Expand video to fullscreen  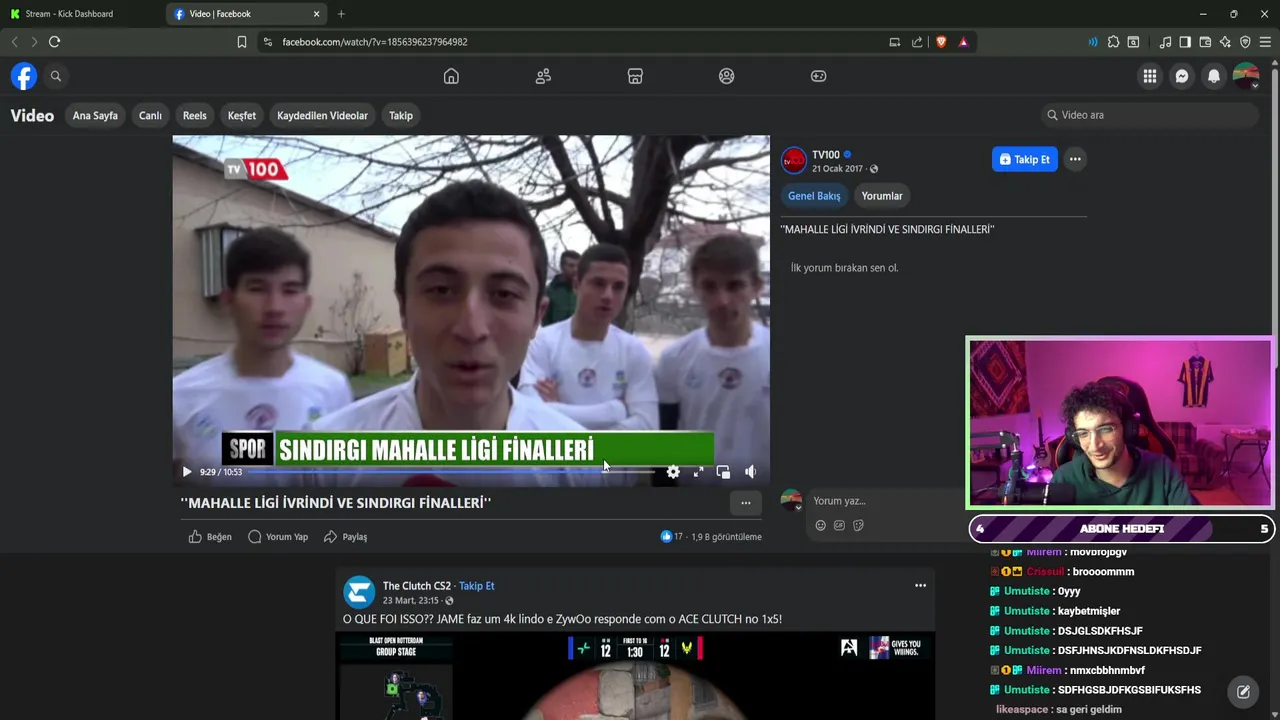coord(698,472)
